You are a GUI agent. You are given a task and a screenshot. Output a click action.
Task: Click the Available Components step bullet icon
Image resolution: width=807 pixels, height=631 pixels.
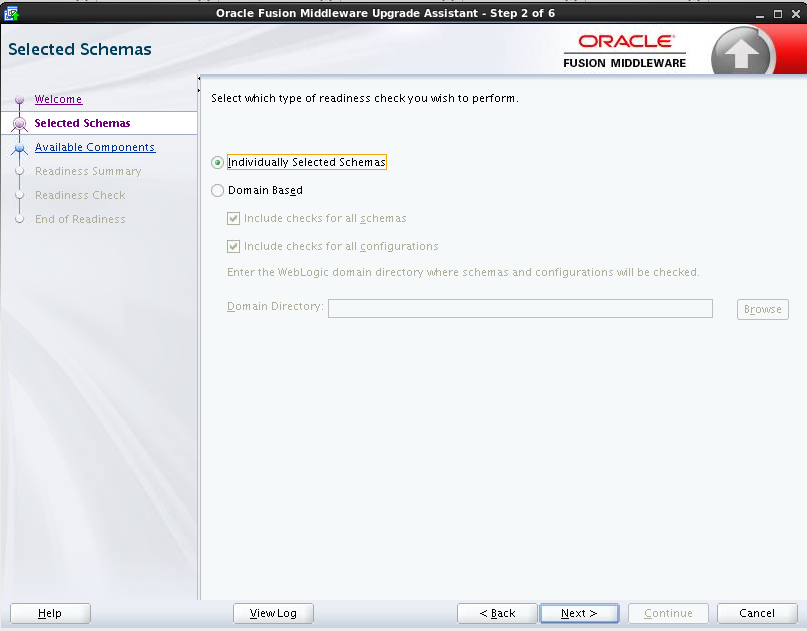(20, 148)
